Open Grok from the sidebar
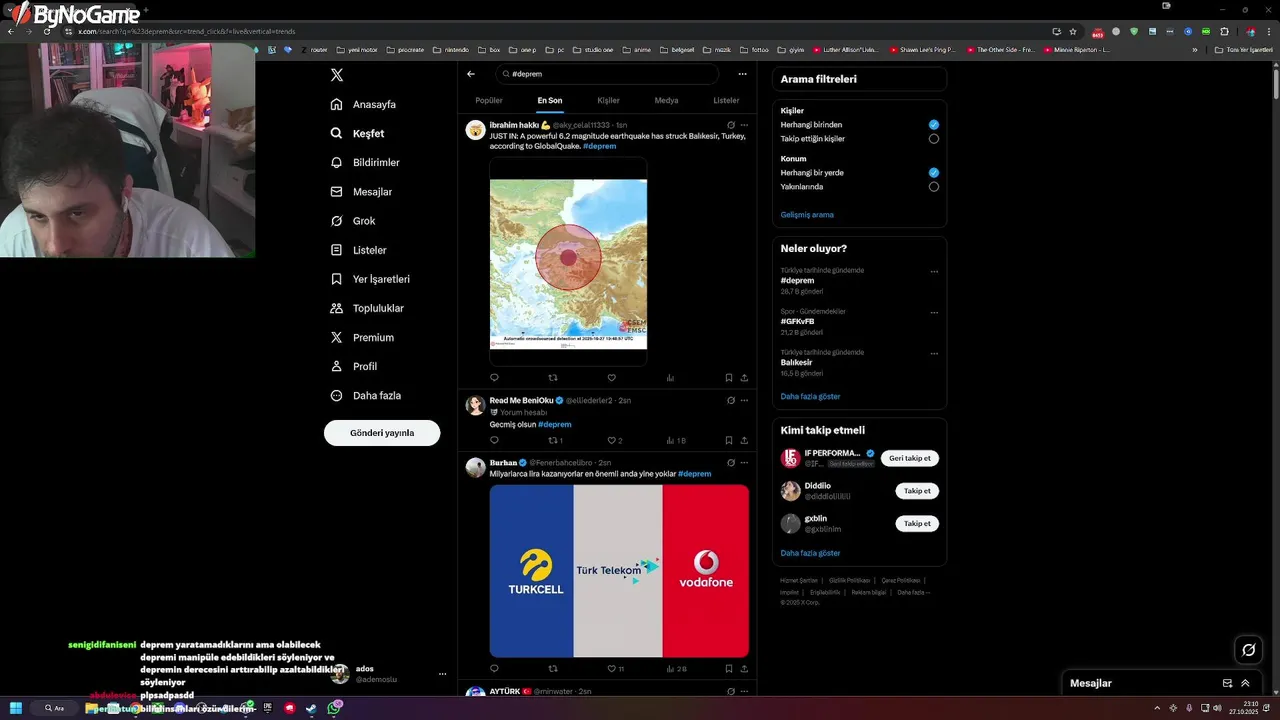1280x720 pixels. coord(353,221)
